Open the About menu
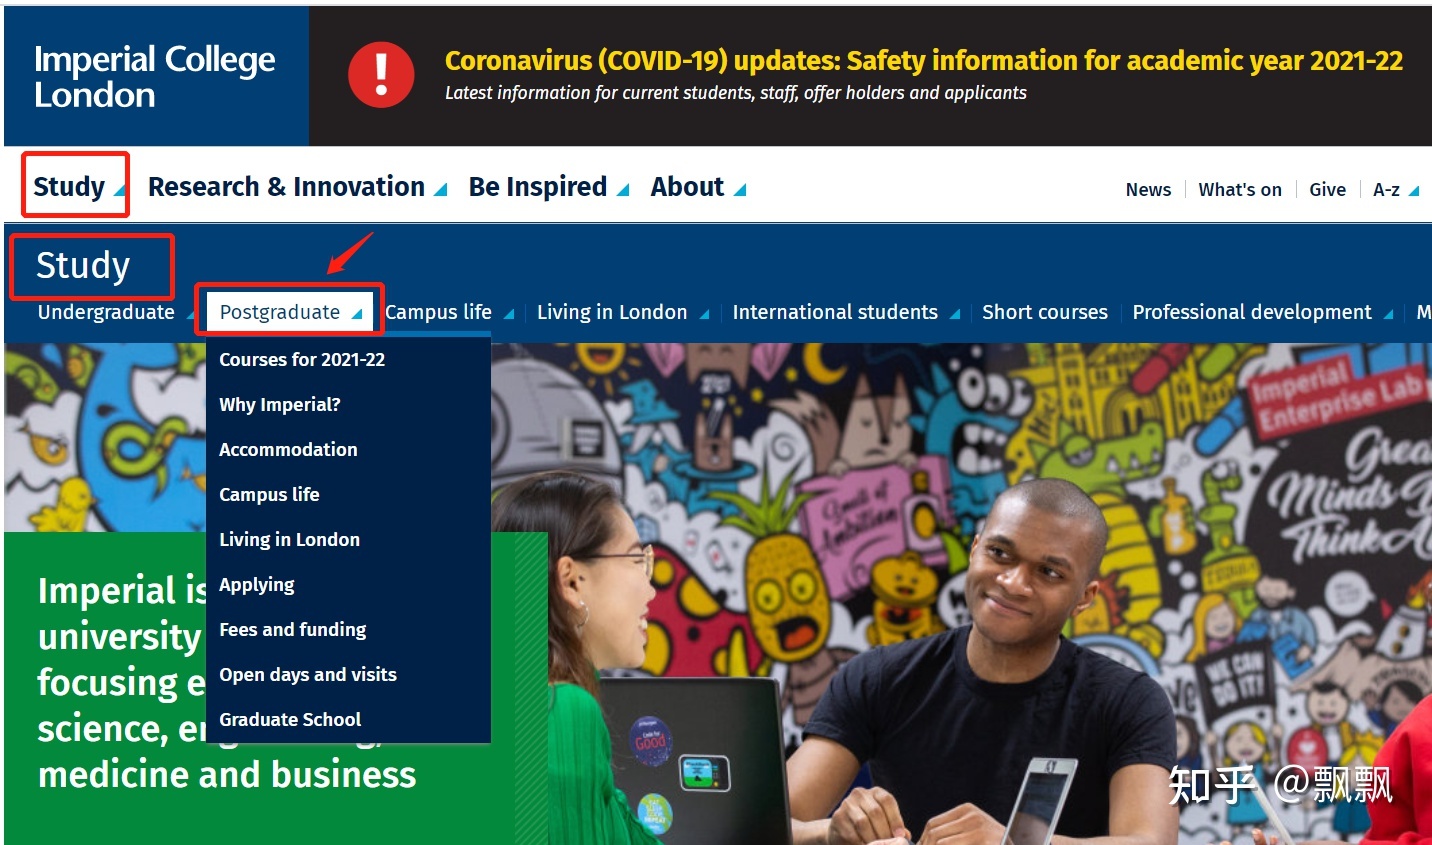1432x845 pixels. tap(687, 187)
